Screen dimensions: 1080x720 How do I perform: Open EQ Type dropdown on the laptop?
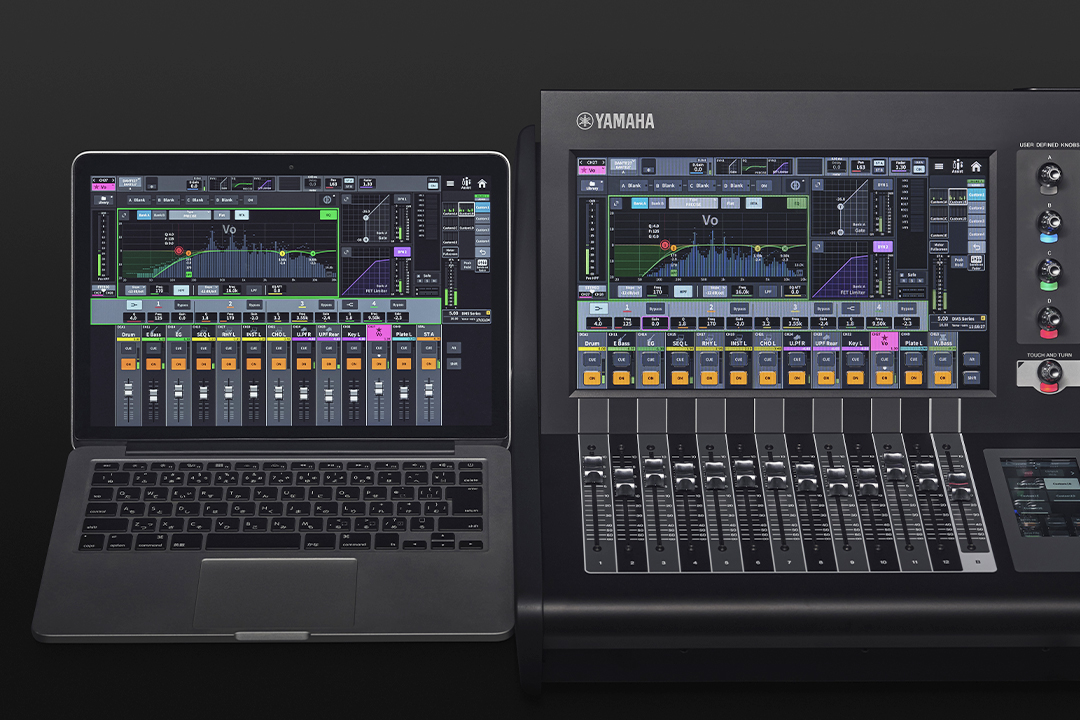pyautogui.click(x=190, y=215)
